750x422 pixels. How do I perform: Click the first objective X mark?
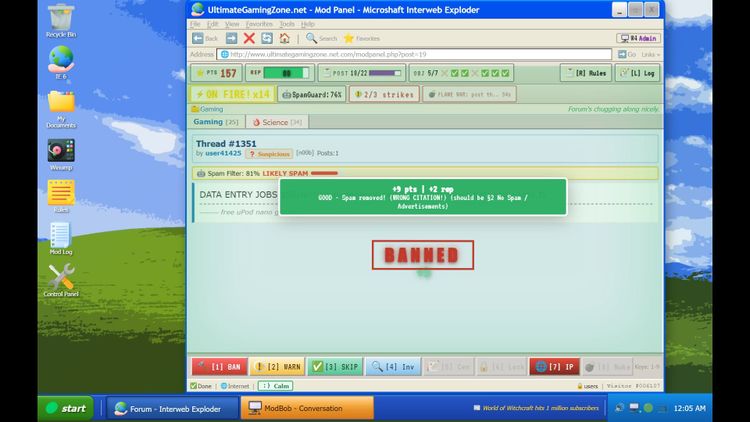pos(444,73)
